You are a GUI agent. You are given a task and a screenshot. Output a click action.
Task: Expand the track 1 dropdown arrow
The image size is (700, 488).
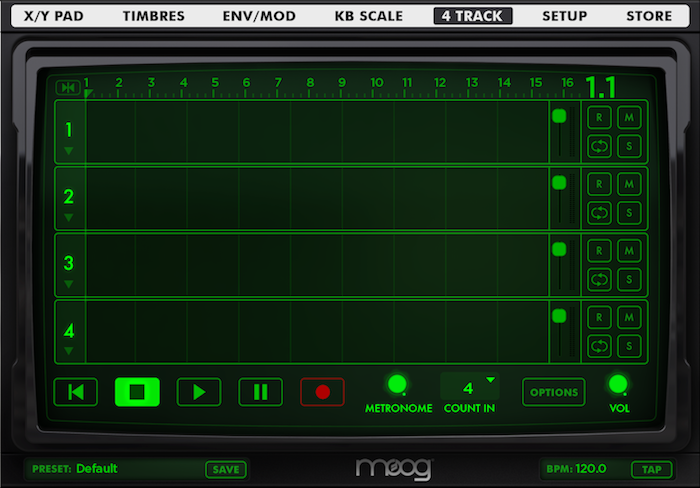point(68,151)
